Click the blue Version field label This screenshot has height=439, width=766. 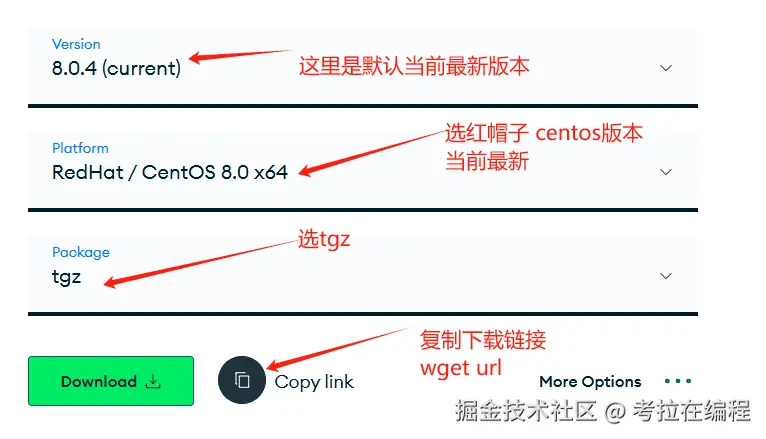tap(76, 44)
